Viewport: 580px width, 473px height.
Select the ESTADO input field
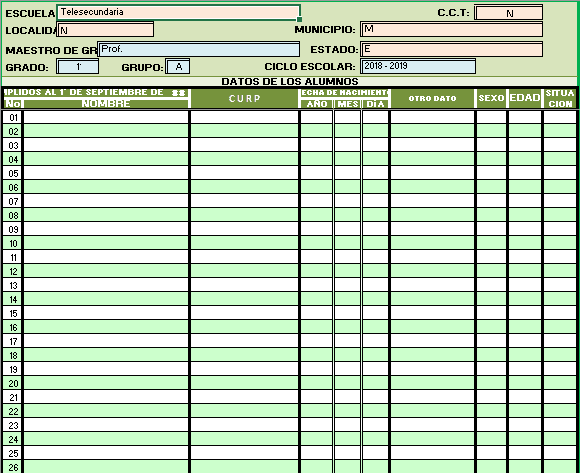click(452, 49)
